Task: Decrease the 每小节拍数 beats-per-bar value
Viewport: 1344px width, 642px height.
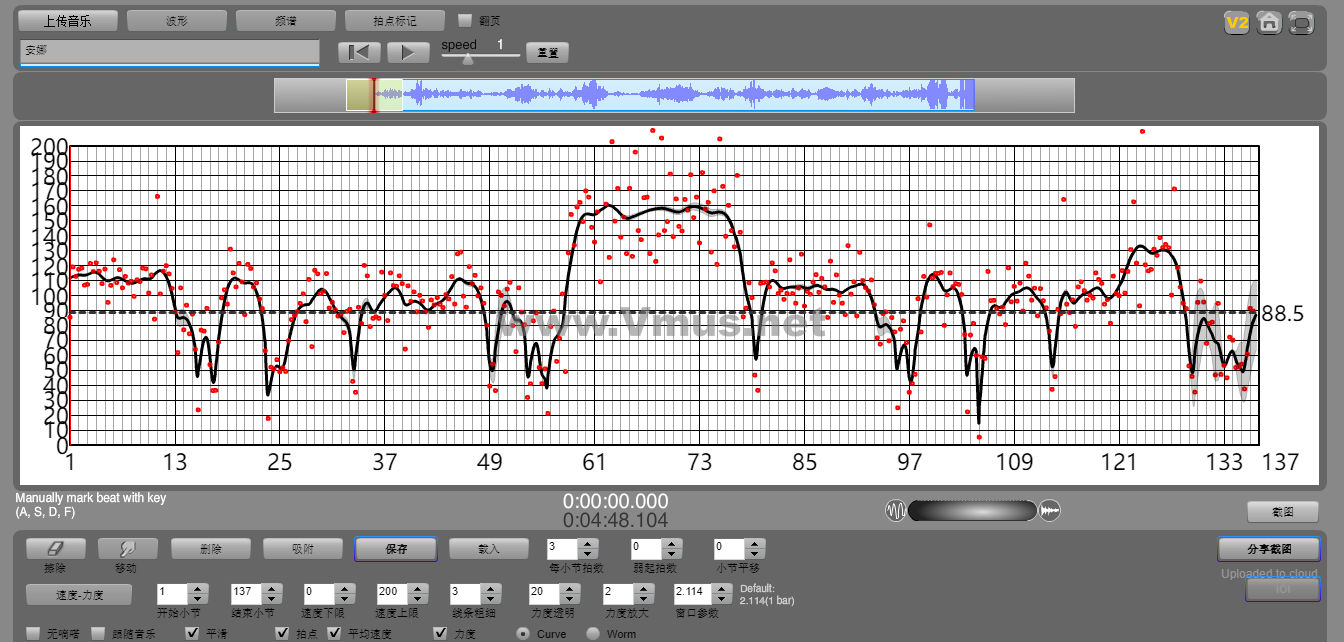Action: pos(588,553)
